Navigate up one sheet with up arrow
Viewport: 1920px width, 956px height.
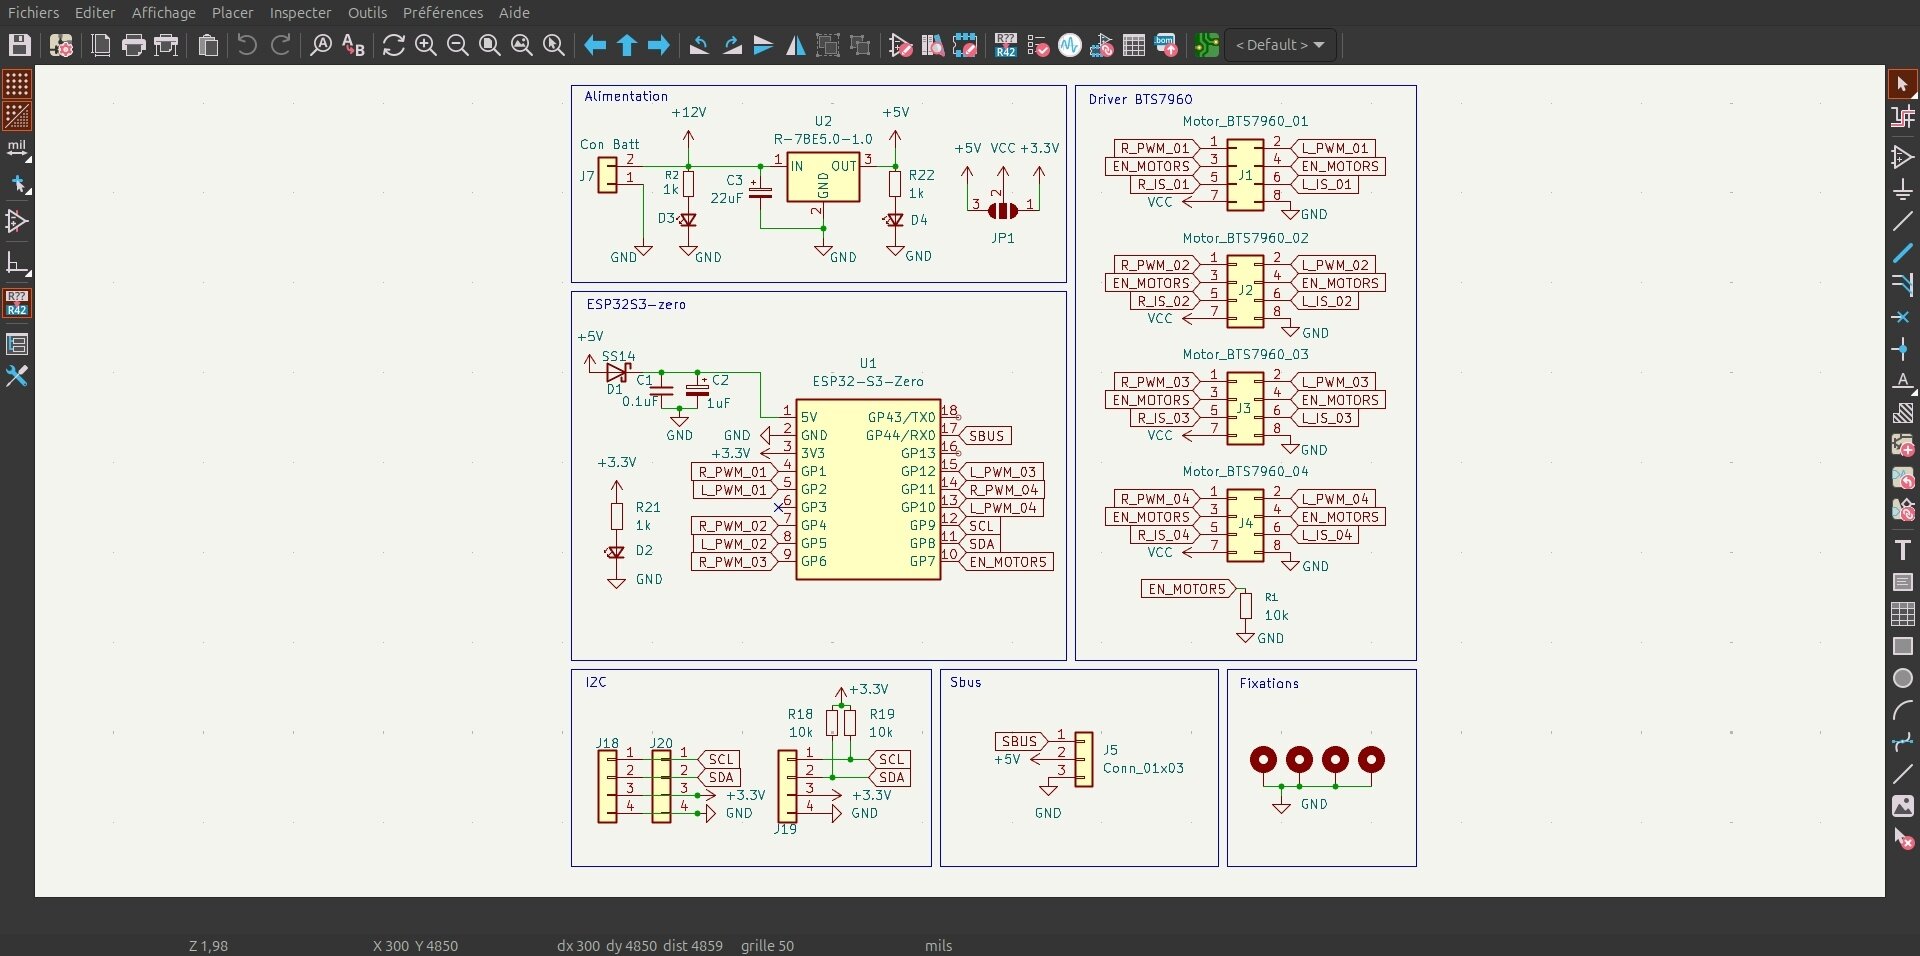tap(627, 45)
